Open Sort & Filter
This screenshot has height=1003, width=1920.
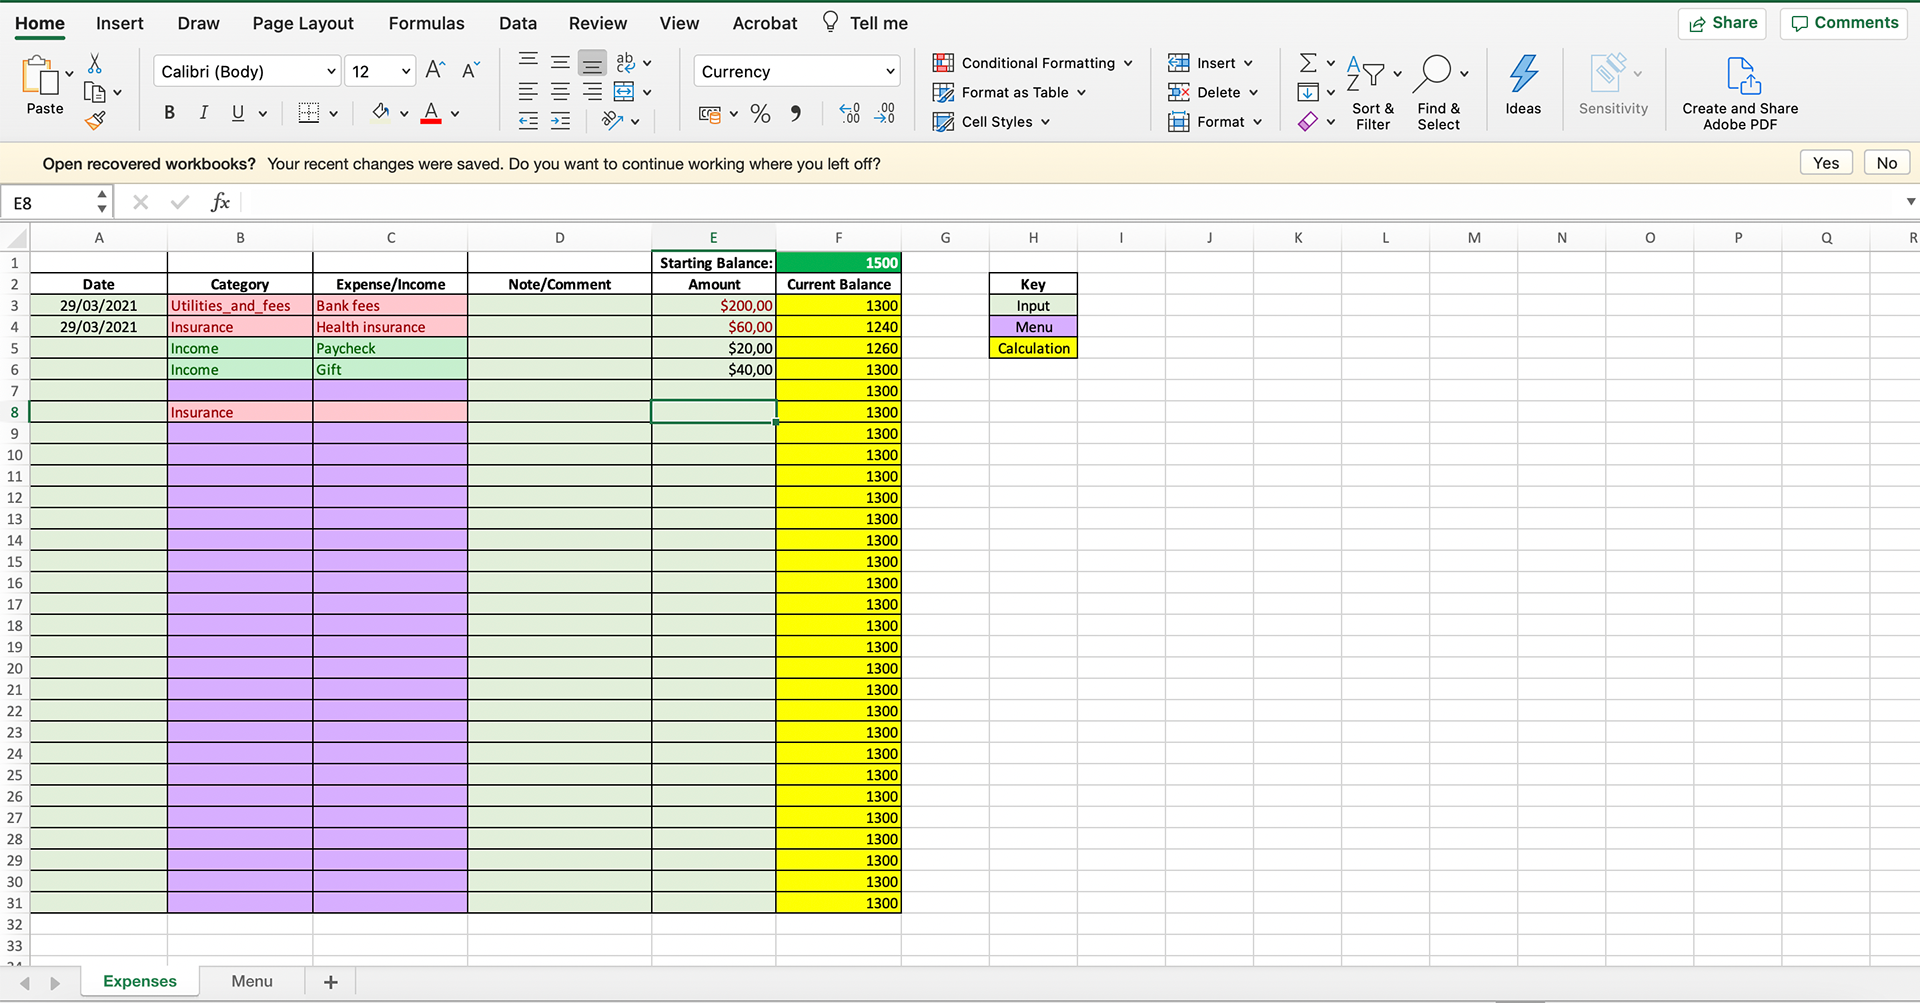[1373, 91]
